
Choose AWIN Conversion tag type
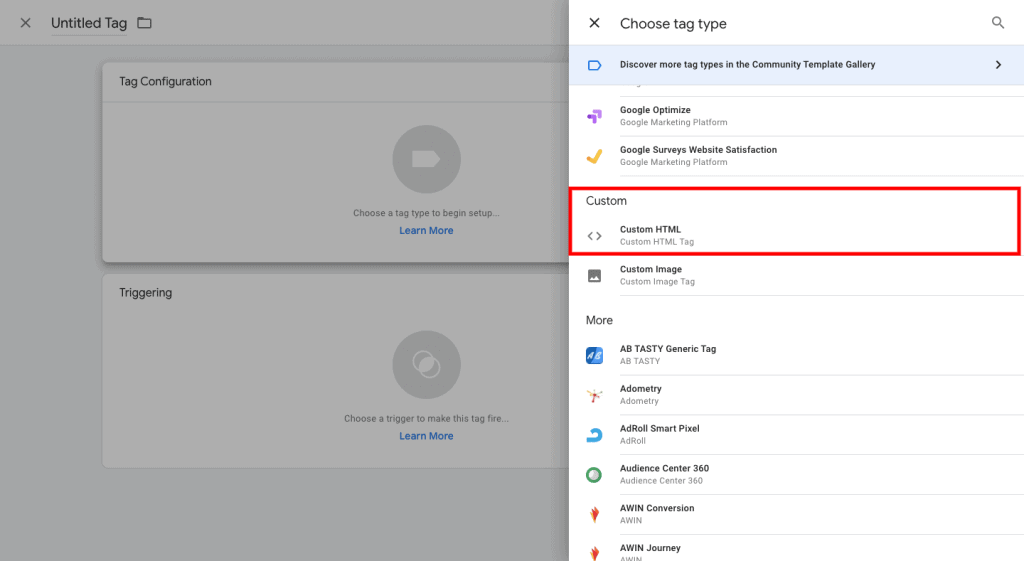tap(796, 515)
